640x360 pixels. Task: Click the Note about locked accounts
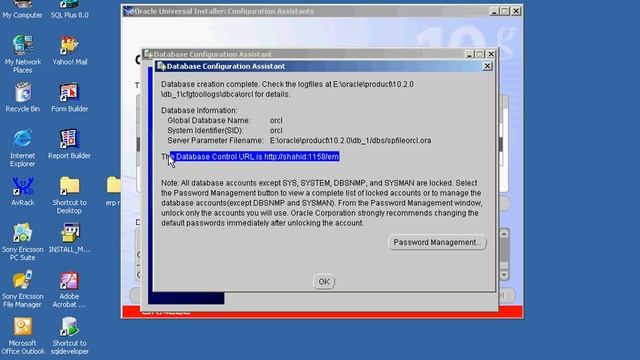(x=322, y=203)
